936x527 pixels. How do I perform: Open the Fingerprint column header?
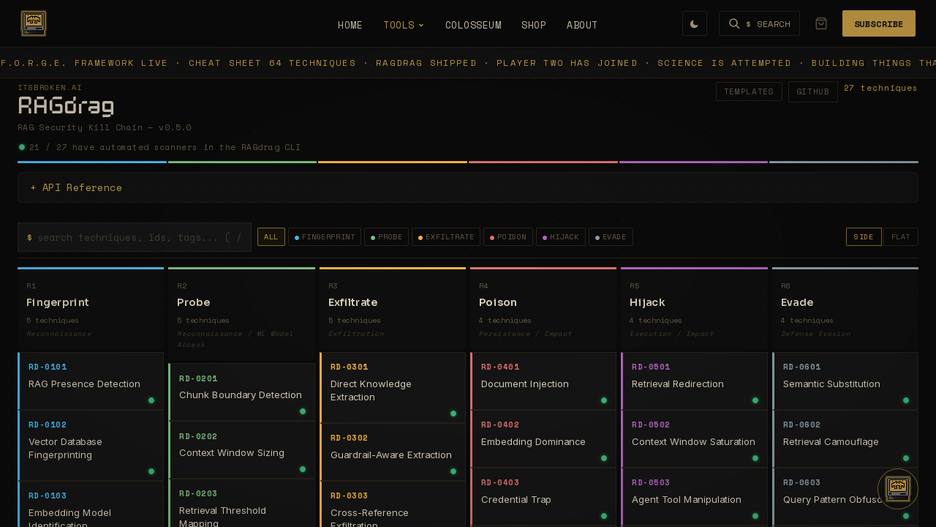(x=91, y=309)
